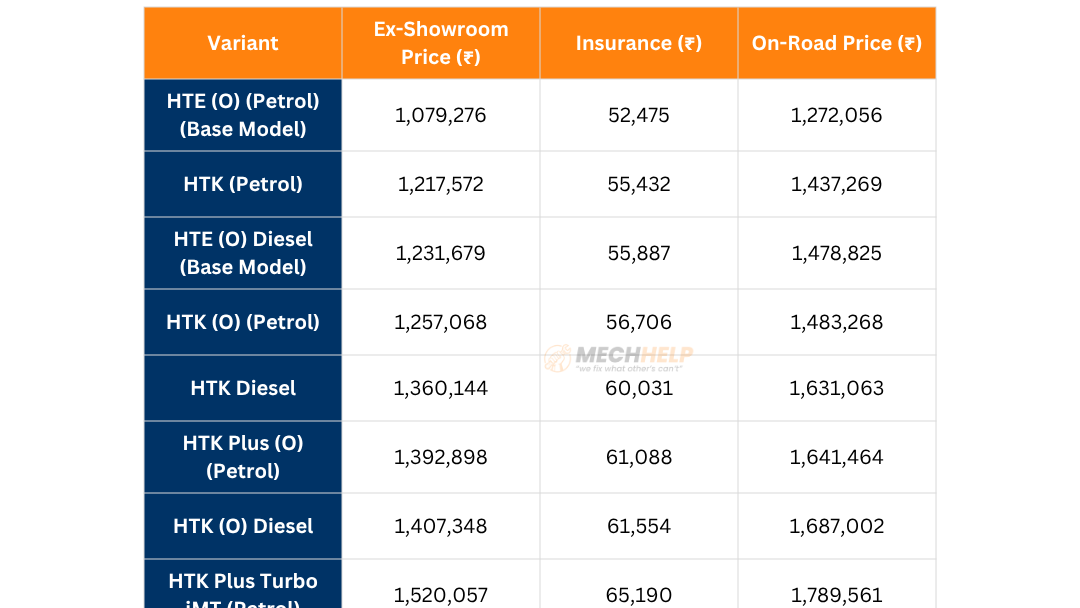Click the HTE (O) Diesel Base Model cell
1080x608 pixels.
(x=243, y=253)
